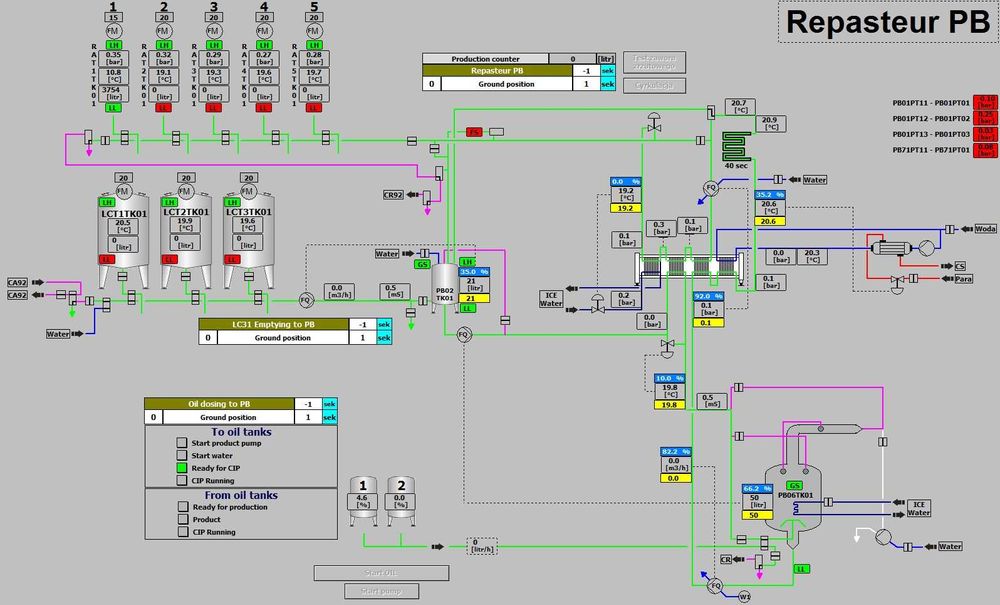The height and width of the screenshot is (605, 1000).
Task: Click the Cyrkulacja button
Action: tap(654, 85)
